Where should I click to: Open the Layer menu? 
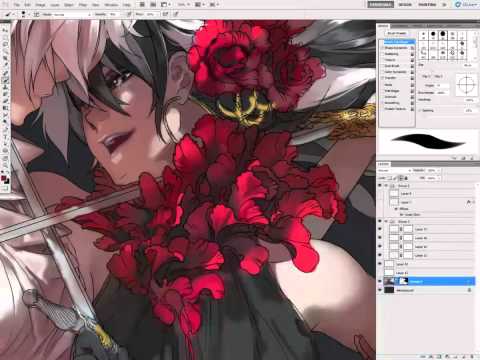[55, 5]
